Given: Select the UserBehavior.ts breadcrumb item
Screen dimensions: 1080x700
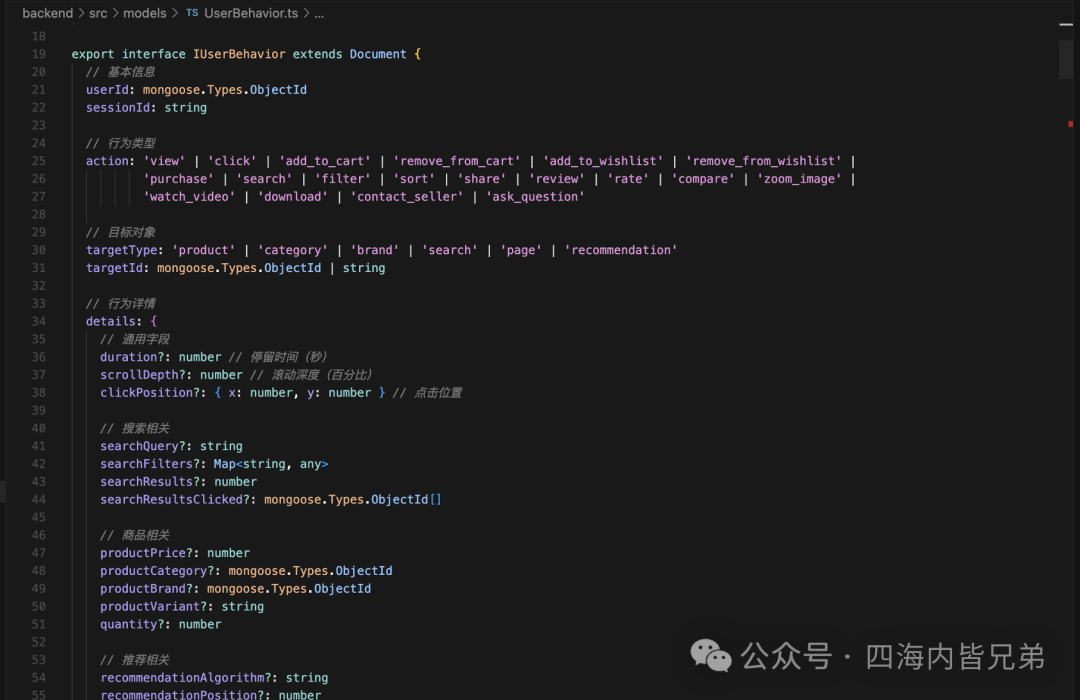Looking at the screenshot, I should click(251, 13).
